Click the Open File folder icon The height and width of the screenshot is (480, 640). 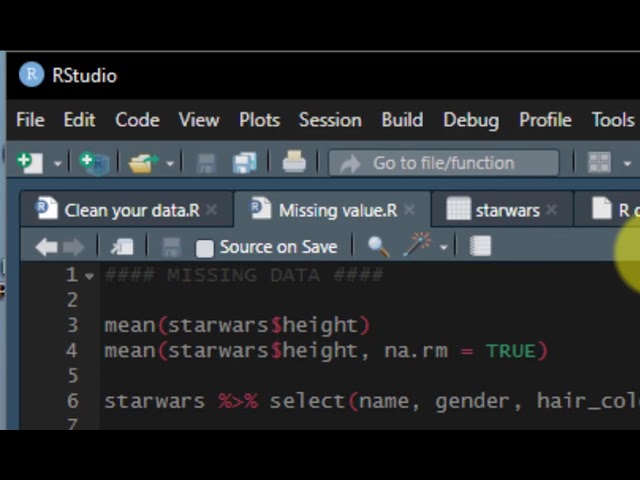pyautogui.click(x=143, y=162)
